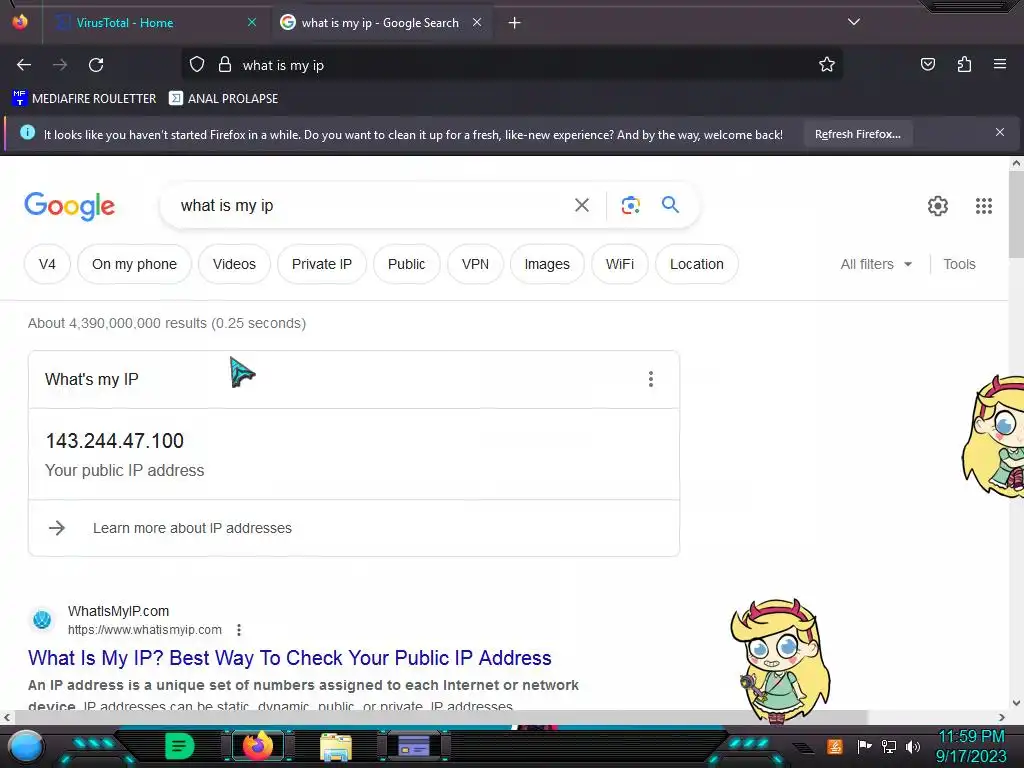Viewport: 1024px width, 768px height.
Task: Switch to Images results
Action: (x=547, y=264)
